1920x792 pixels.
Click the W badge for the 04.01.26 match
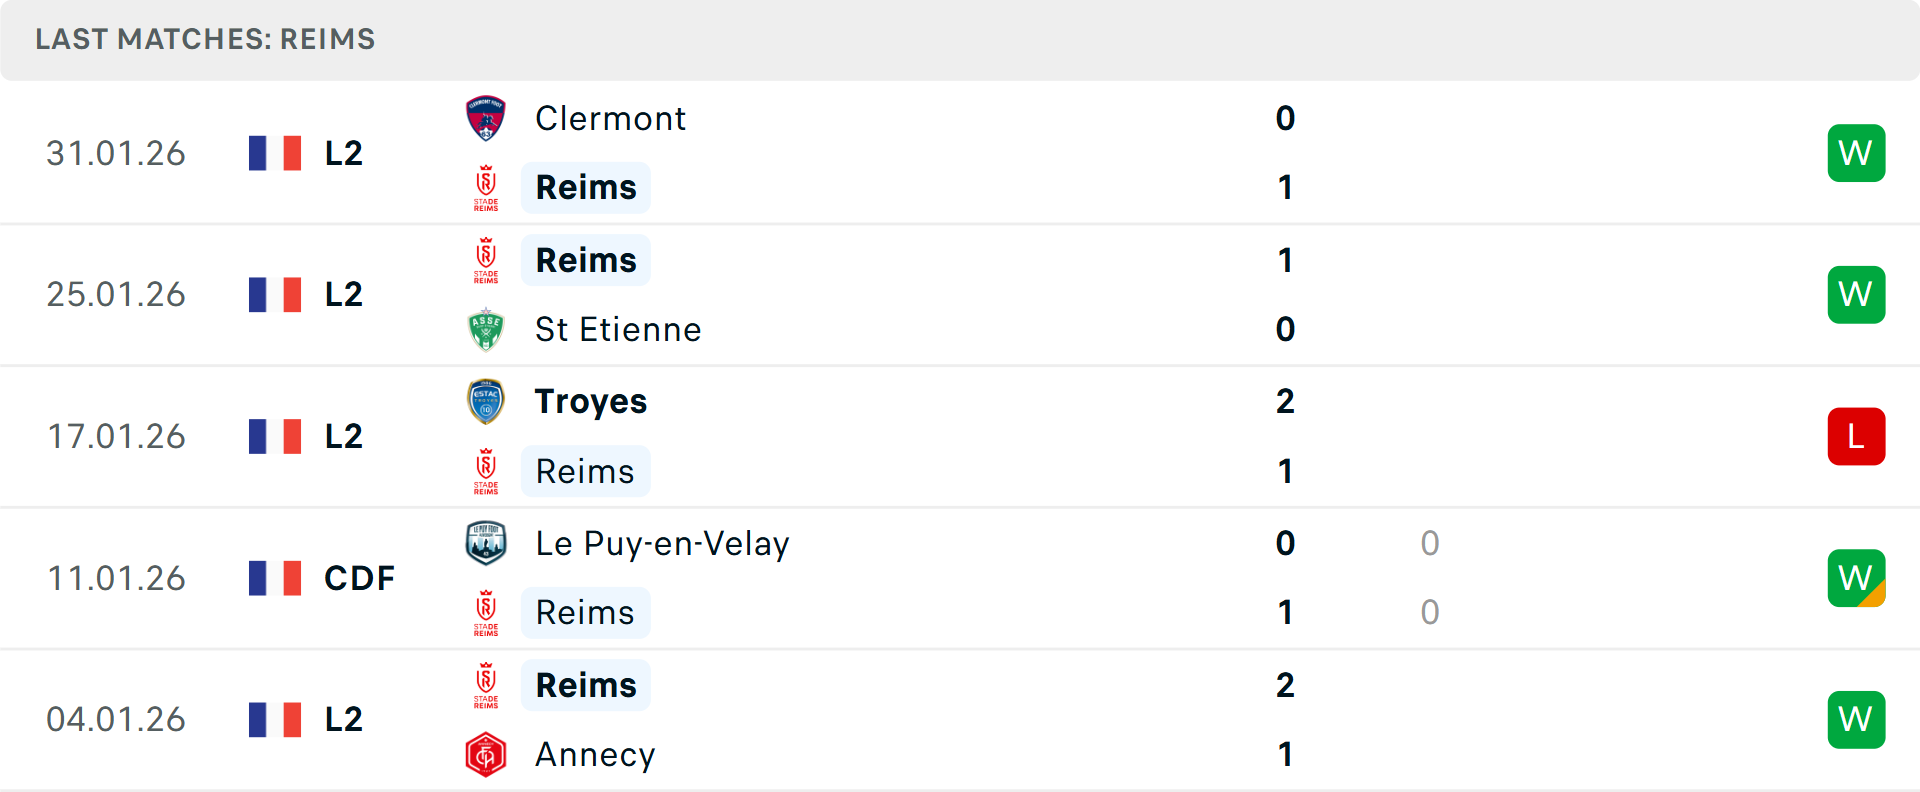[x=1856, y=720]
